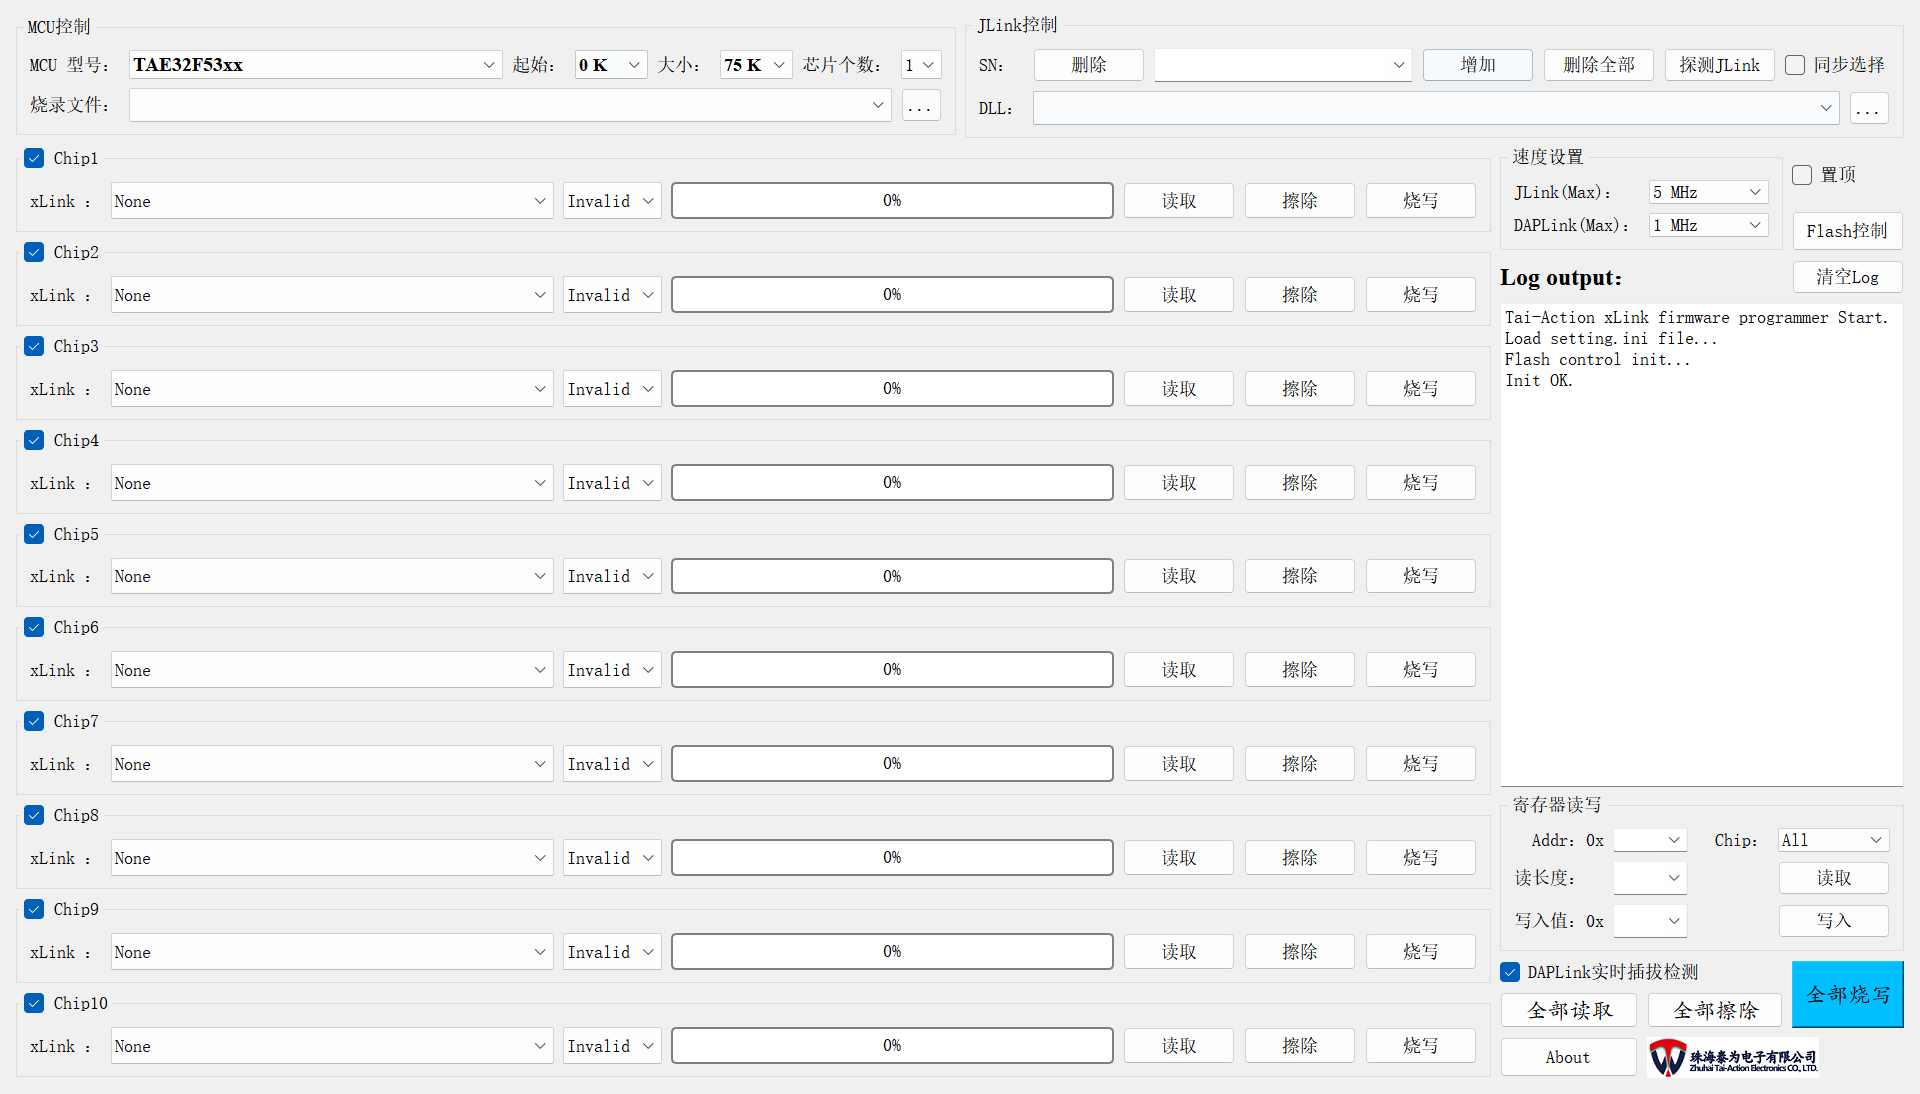Disable DAPLink实时插拔检测 checkbox
This screenshot has width=1920, height=1094.
tap(1510, 972)
